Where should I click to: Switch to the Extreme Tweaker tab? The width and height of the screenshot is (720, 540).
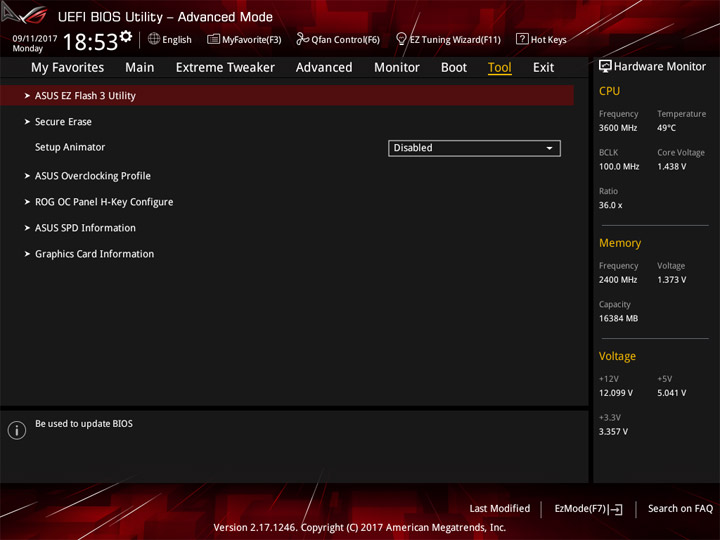[x=225, y=68]
